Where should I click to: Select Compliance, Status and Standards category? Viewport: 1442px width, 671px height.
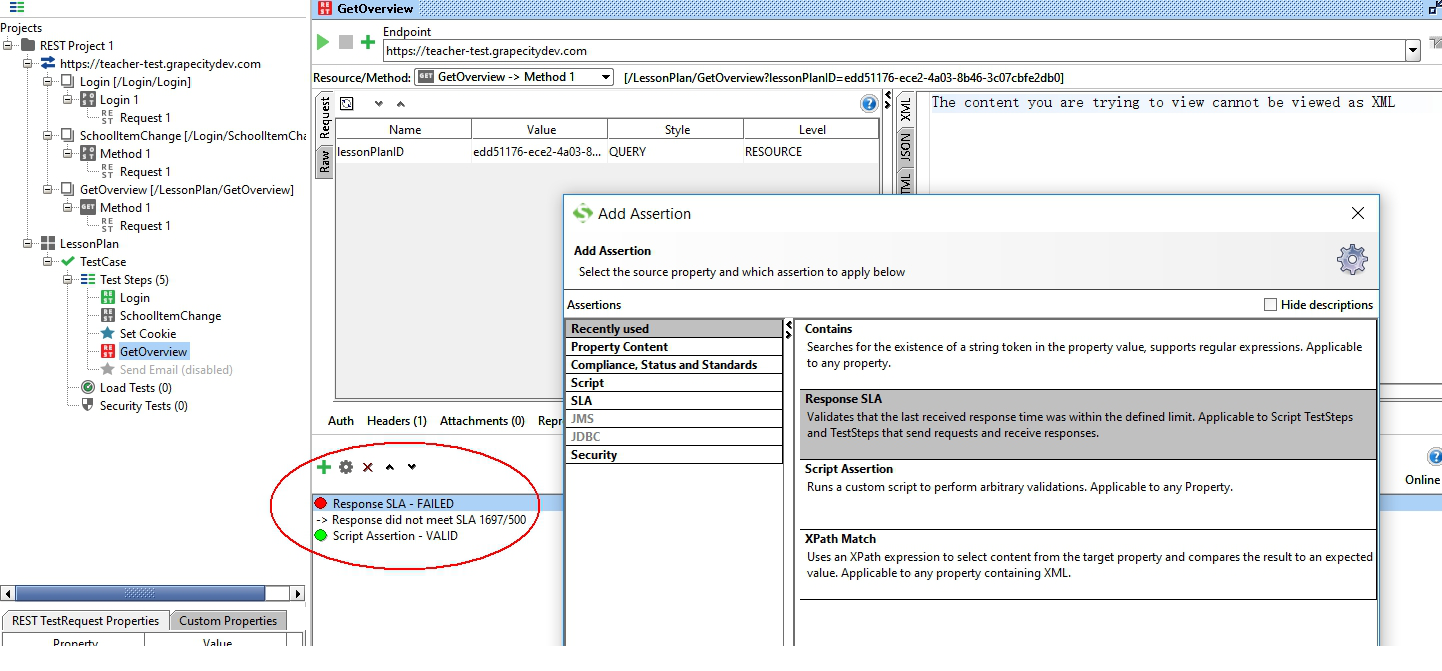[673, 364]
